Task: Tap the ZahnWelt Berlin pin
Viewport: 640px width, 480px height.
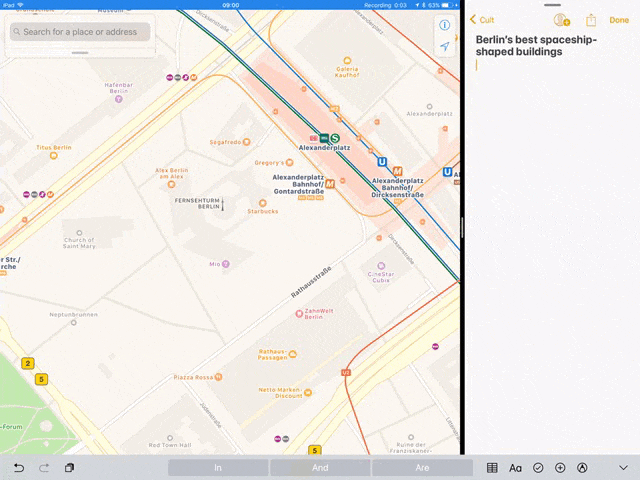Action: point(299,313)
